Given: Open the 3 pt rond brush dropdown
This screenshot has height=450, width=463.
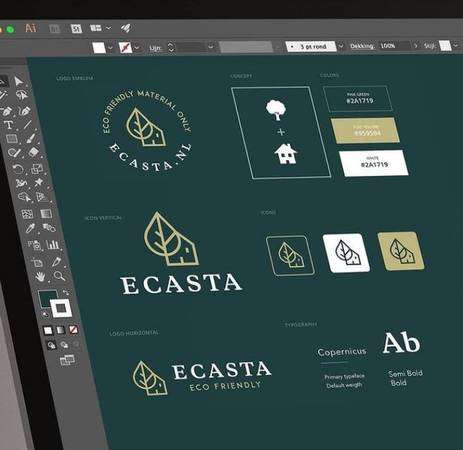Looking at the screenshot, I should pos(341,46).
